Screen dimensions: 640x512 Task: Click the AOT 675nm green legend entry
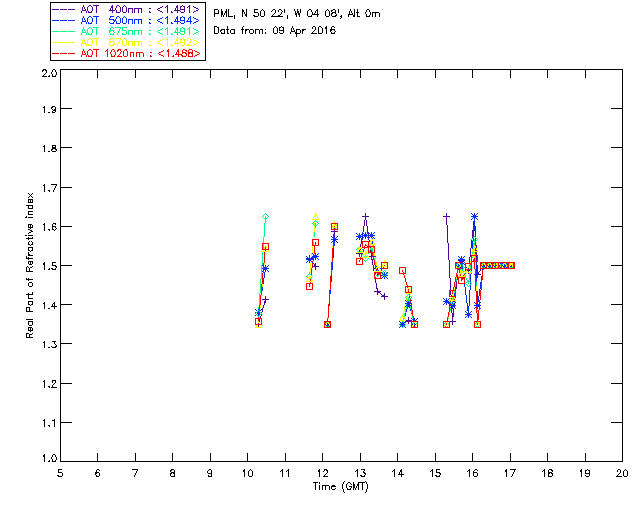click(x=128, y=30)
